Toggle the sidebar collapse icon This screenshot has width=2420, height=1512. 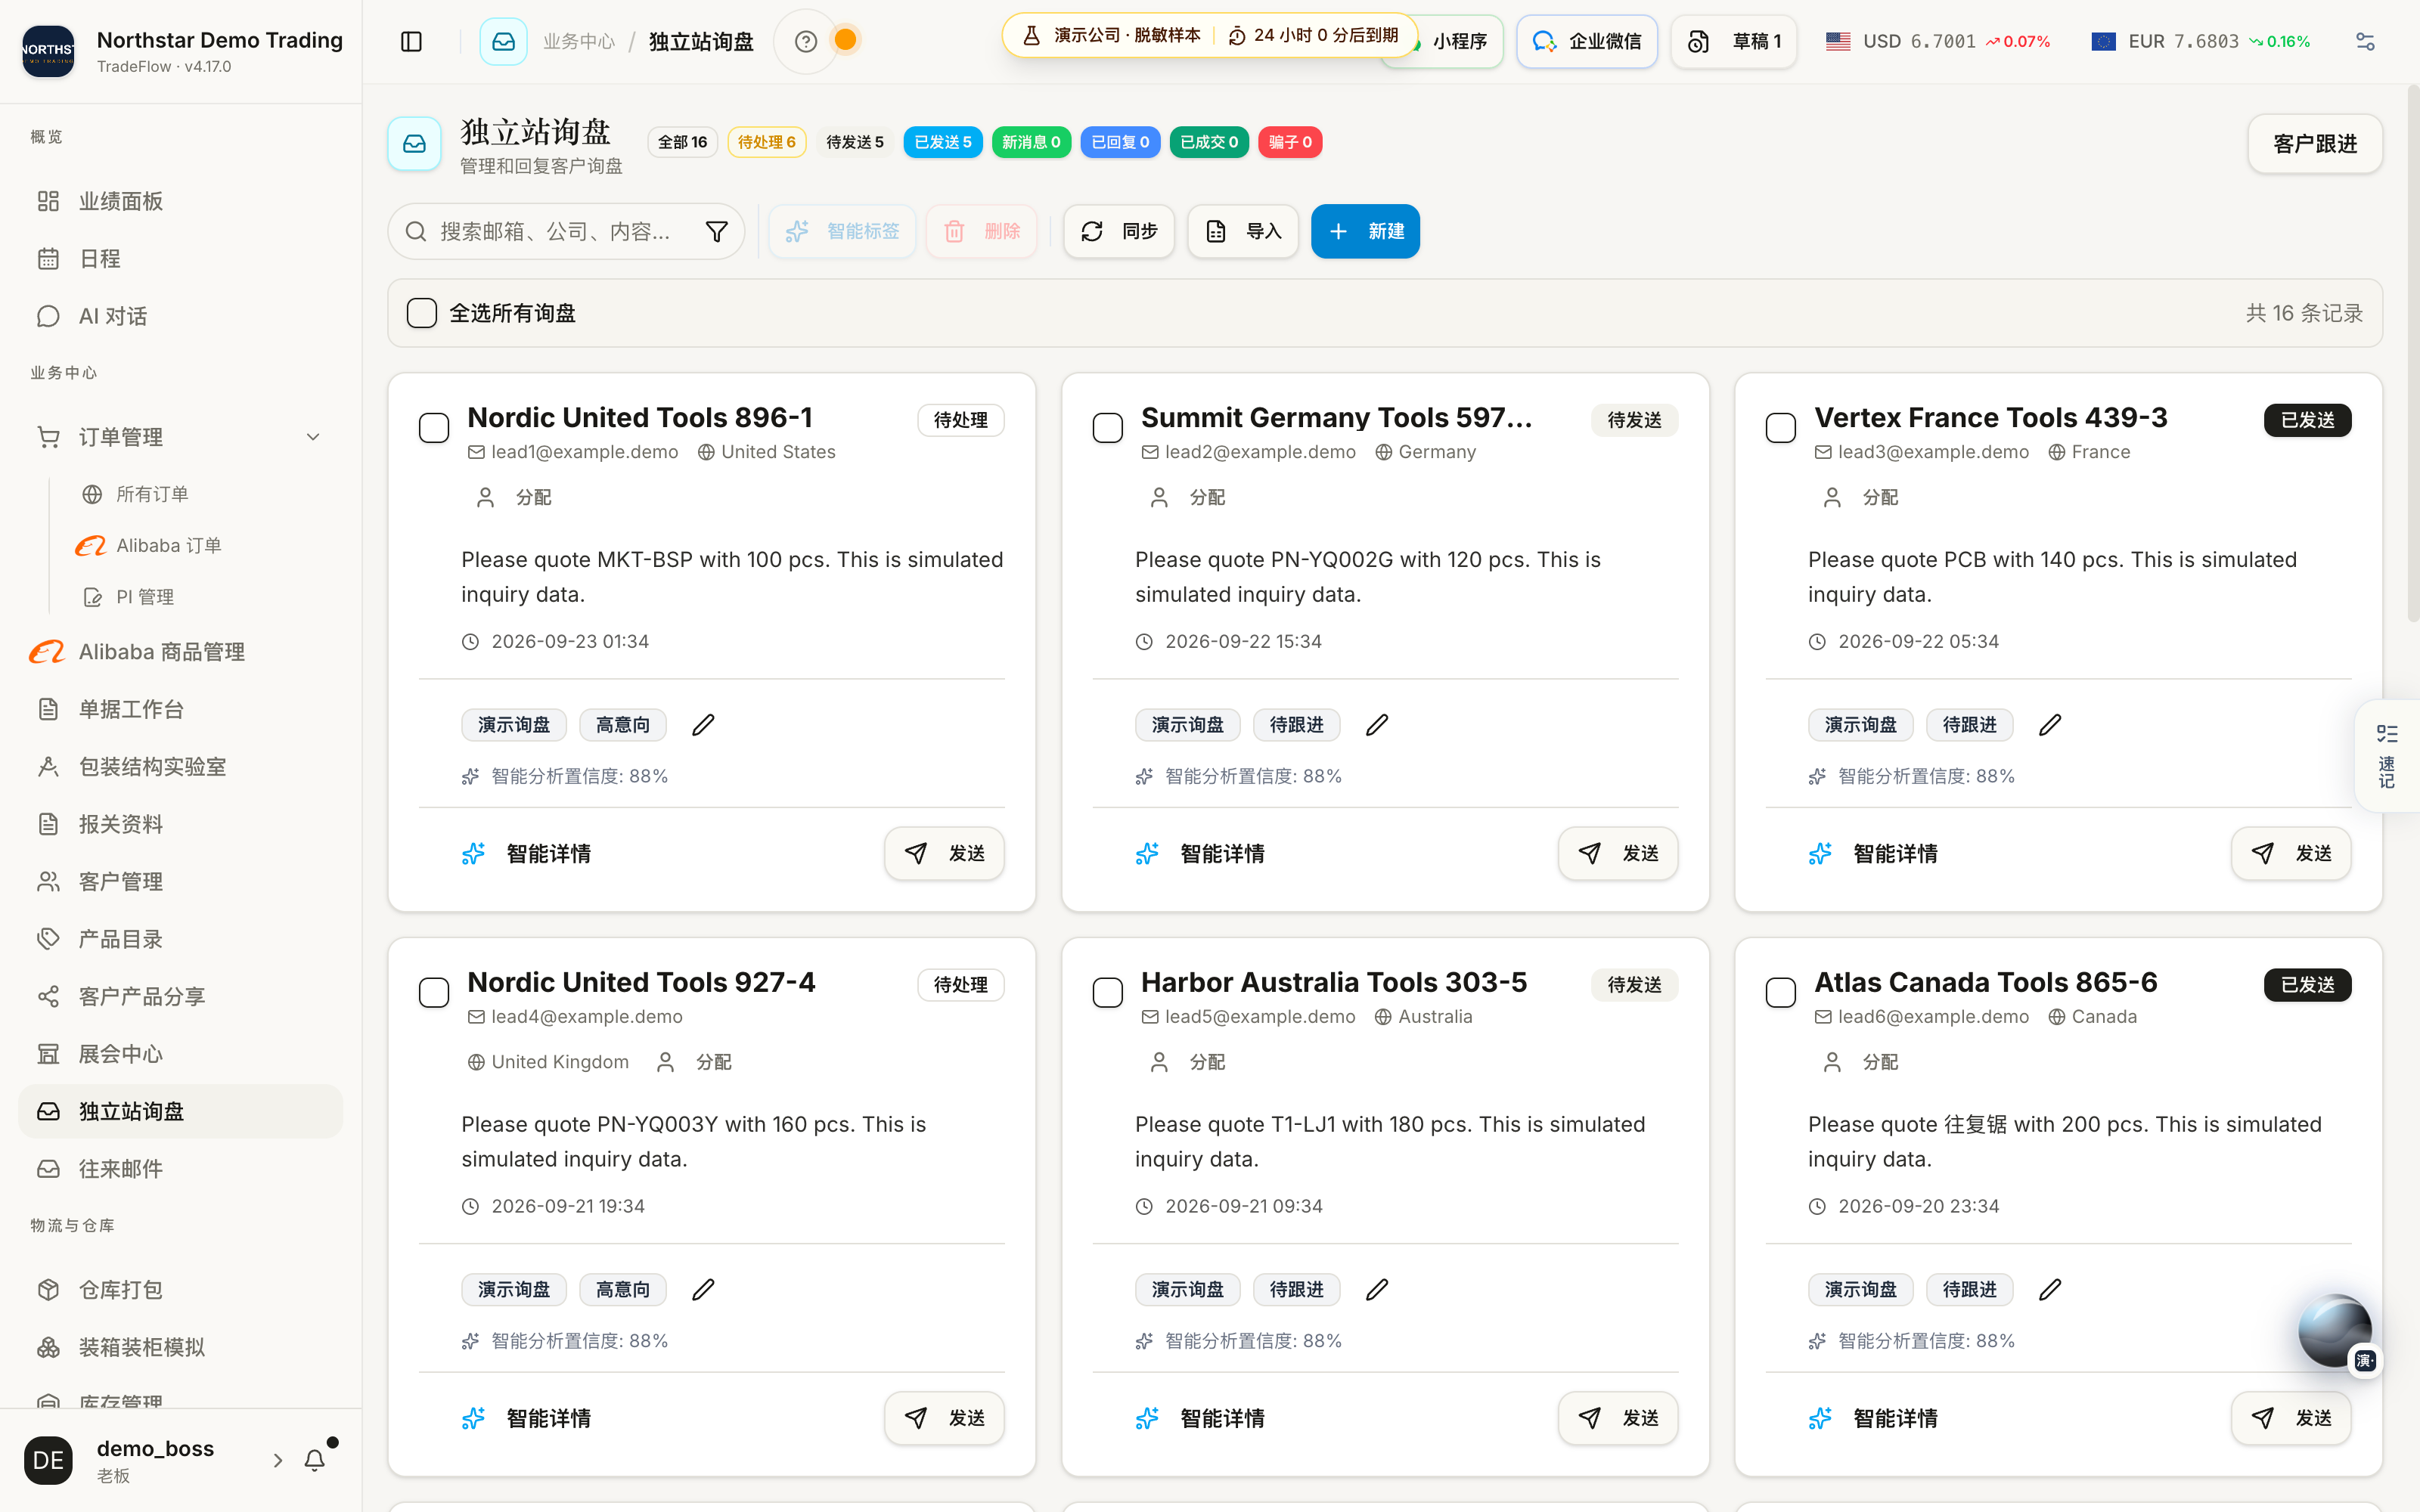[x=411, y=41]
